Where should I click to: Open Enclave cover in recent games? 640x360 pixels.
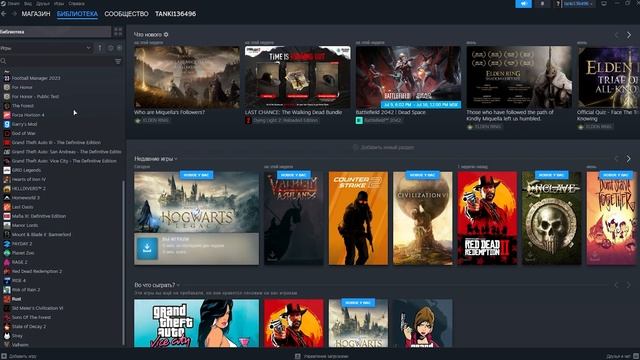point(551,218)
